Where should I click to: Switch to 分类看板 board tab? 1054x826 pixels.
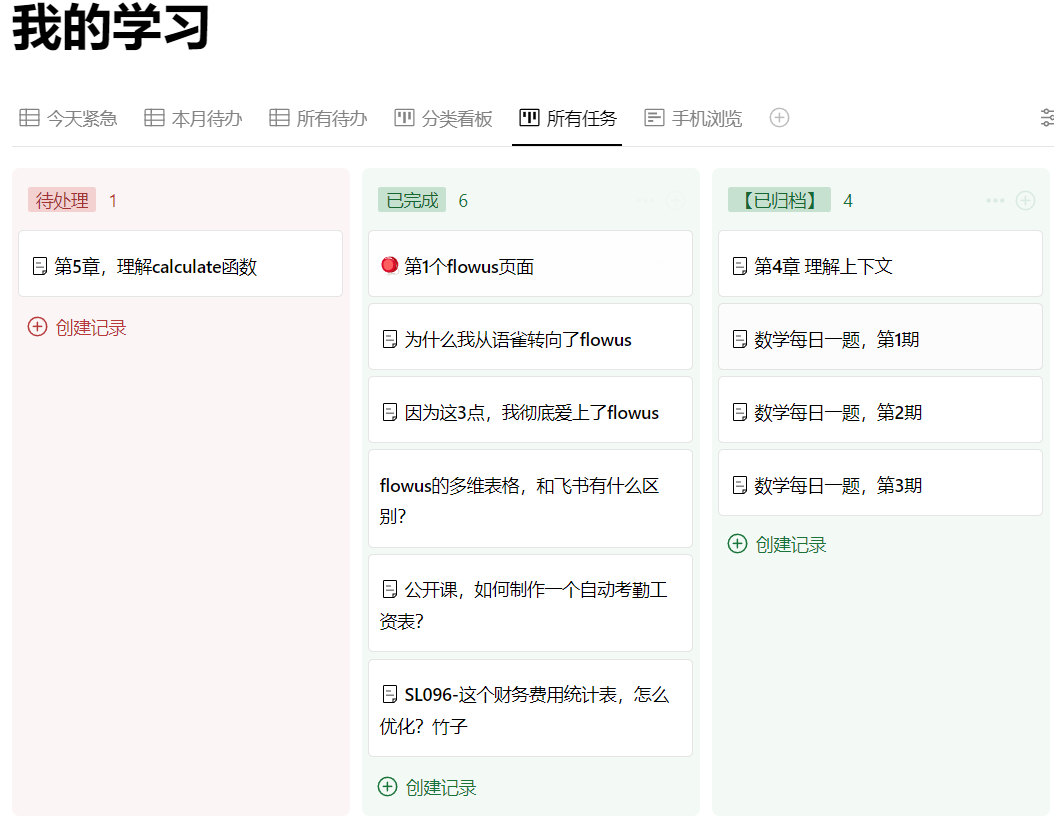pos(443,118)
